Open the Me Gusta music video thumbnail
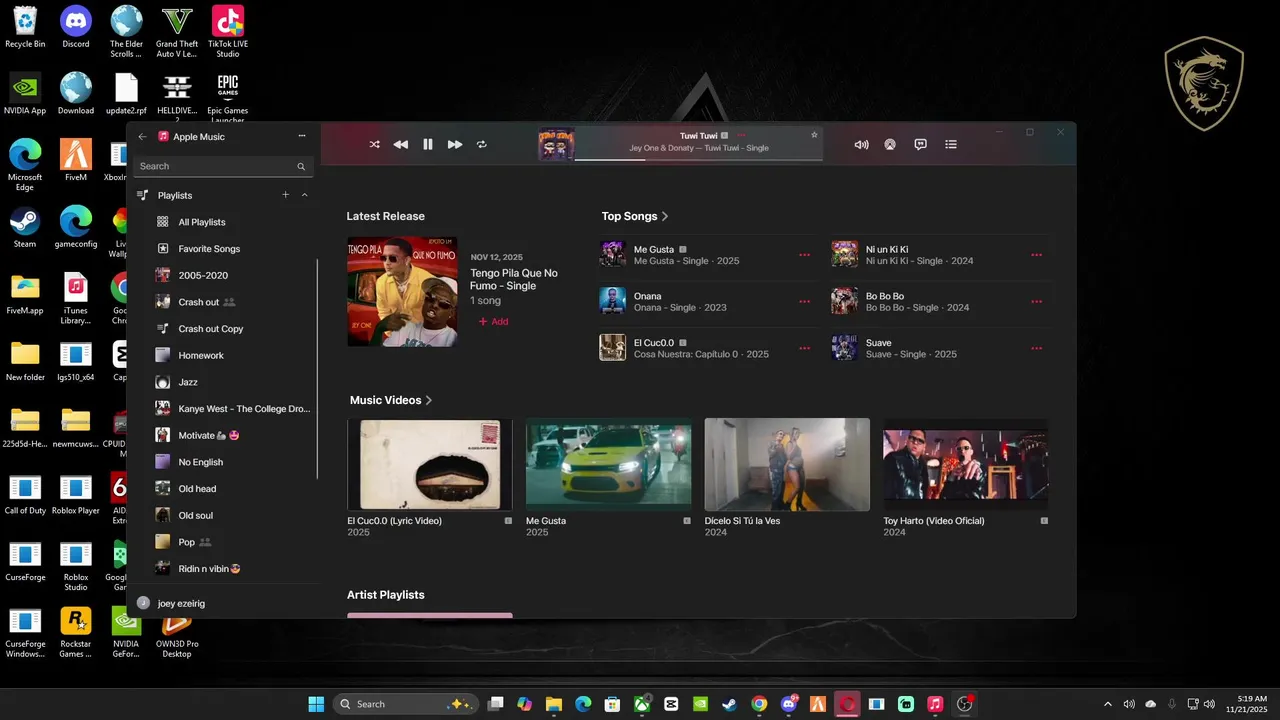This screenshot has height=720, width=1280. click(608, 465)
